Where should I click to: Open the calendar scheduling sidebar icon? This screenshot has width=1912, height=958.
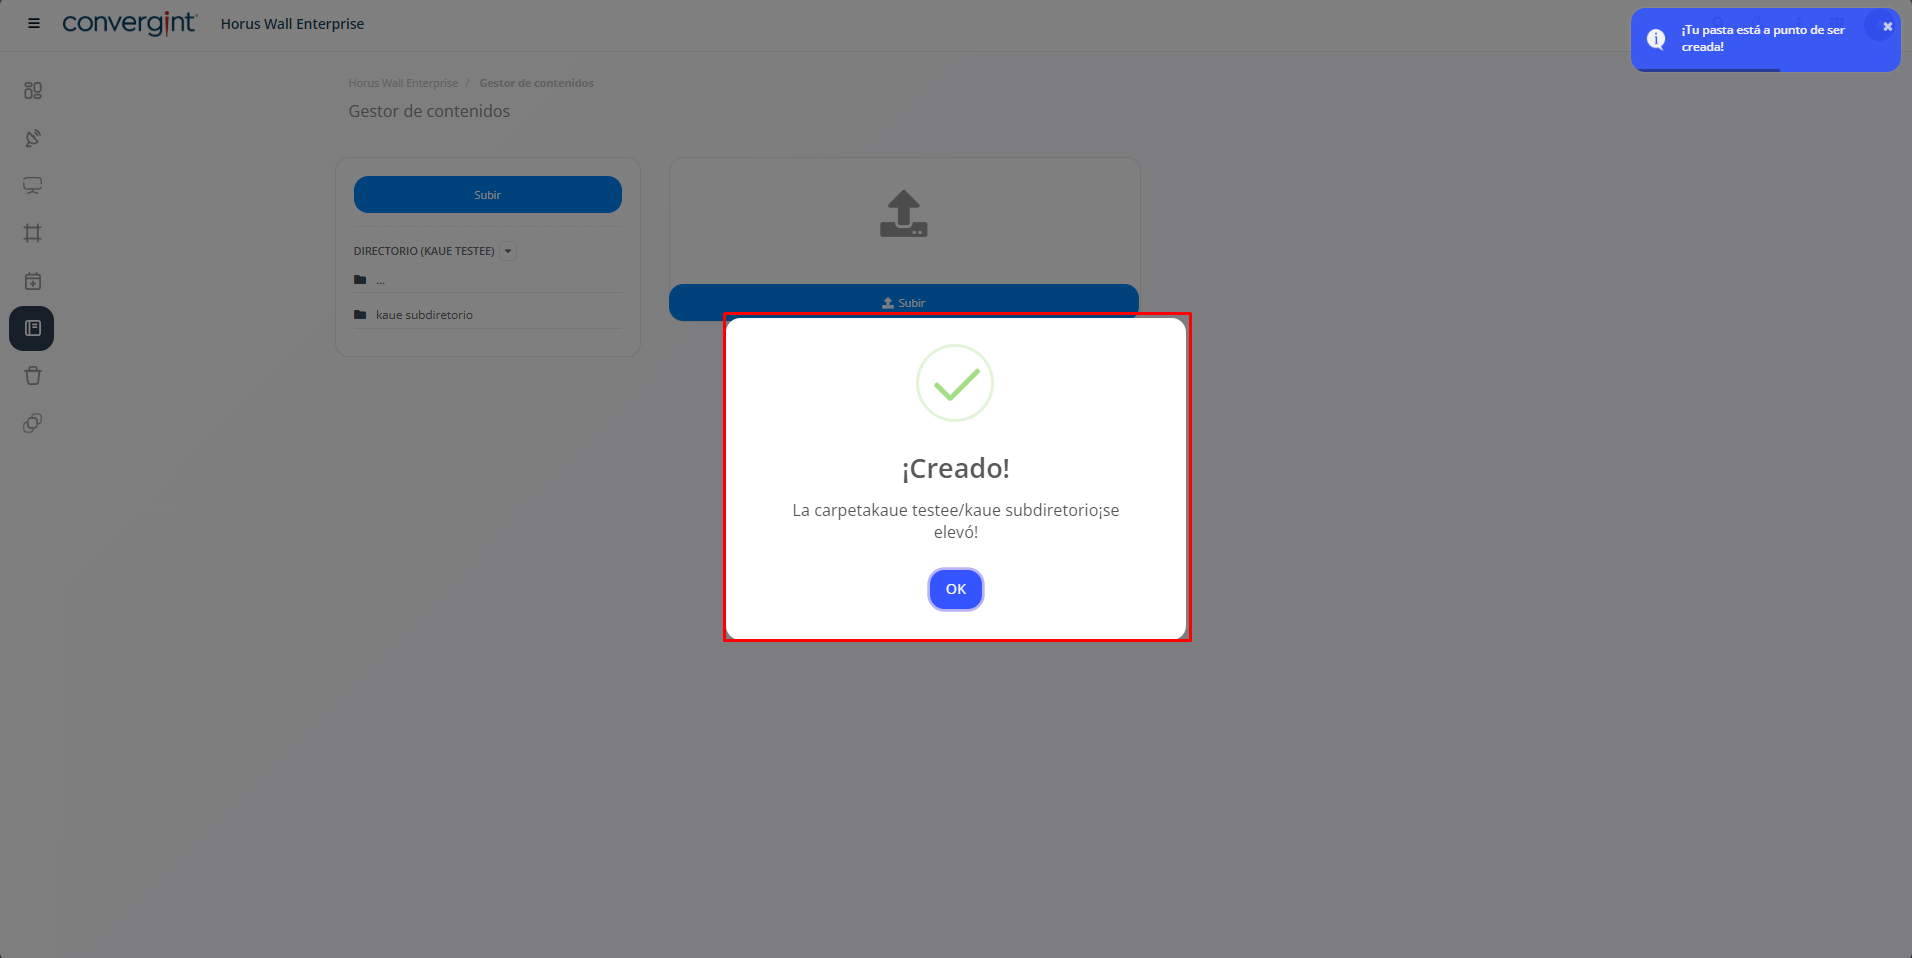pos(33,281)
